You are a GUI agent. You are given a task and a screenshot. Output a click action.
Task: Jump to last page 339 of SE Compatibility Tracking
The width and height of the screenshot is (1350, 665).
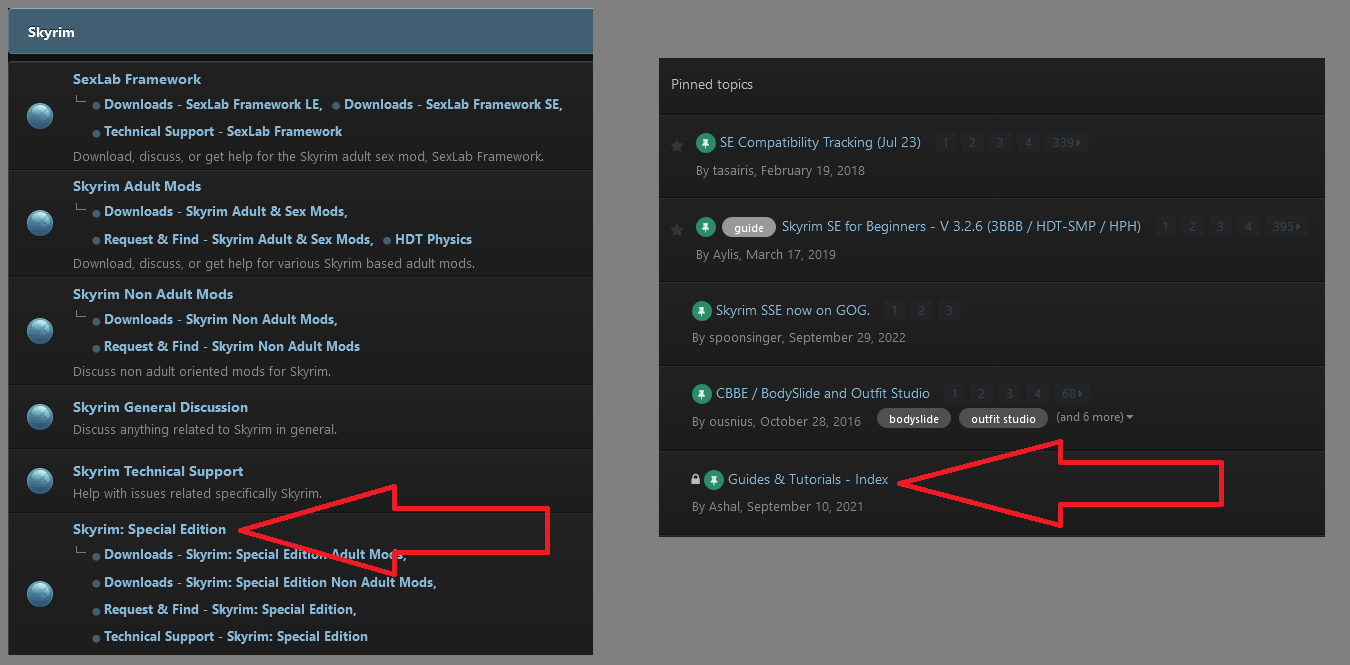[x=1066, y=143]
